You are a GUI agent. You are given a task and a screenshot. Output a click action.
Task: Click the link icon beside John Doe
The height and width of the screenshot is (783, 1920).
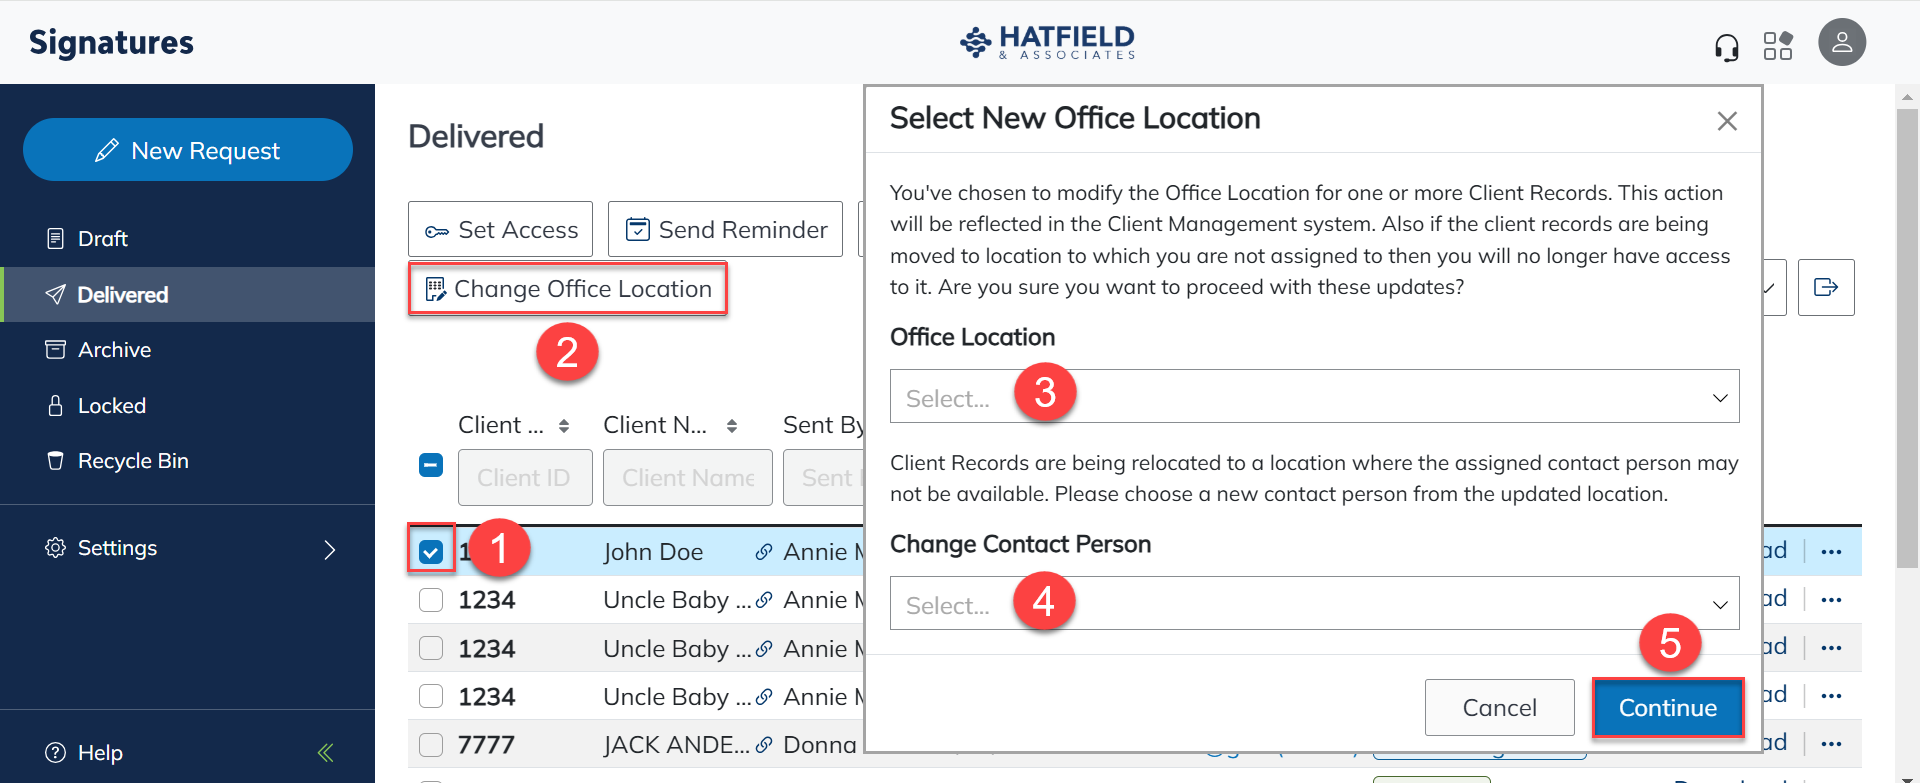pos(764,552)
